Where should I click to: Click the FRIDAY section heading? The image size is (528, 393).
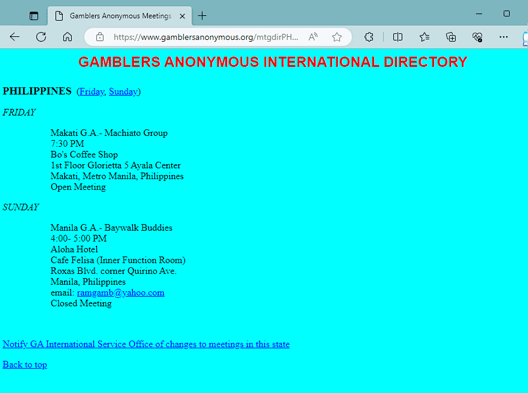point(19,112)
